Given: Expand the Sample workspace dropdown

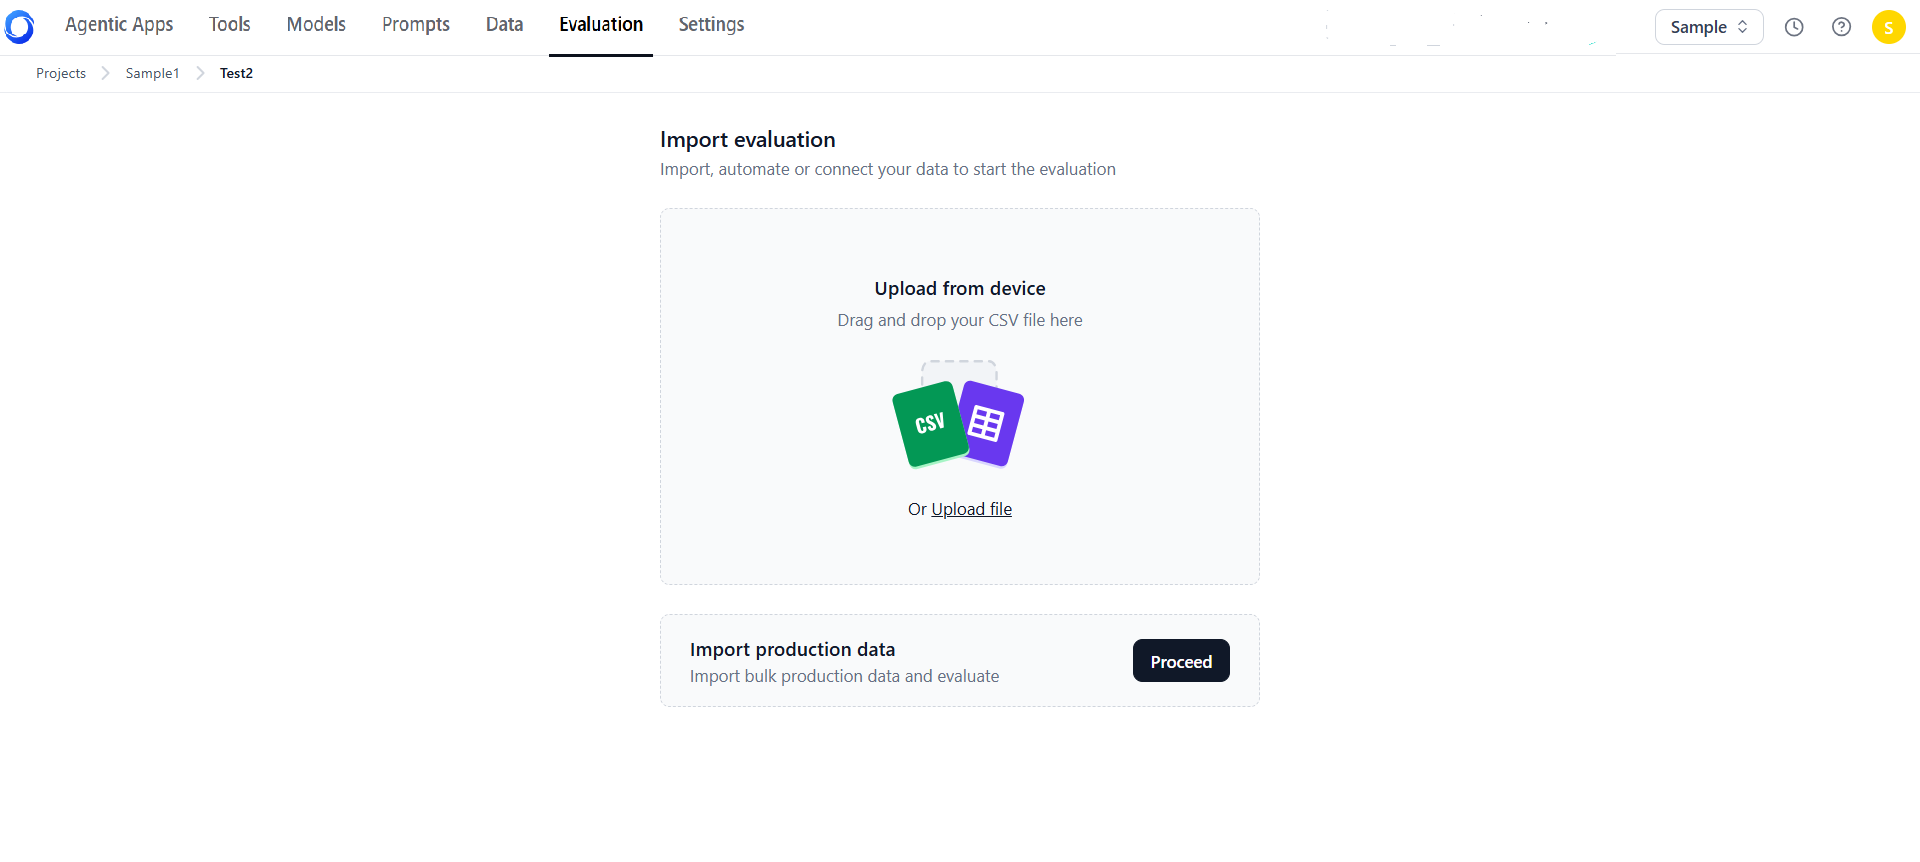Looking at the screenshot, I should coord(1709,27).
